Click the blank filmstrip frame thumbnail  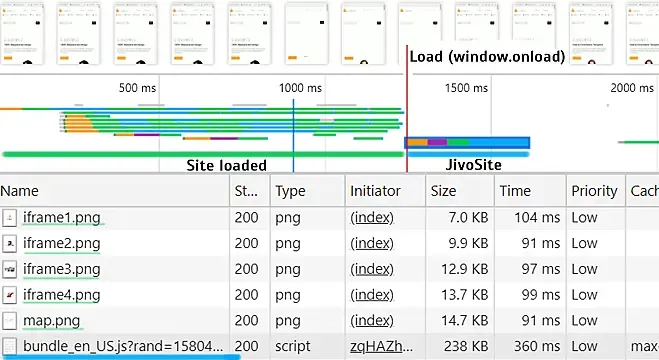pyautogui.click(x=306, y=34)
